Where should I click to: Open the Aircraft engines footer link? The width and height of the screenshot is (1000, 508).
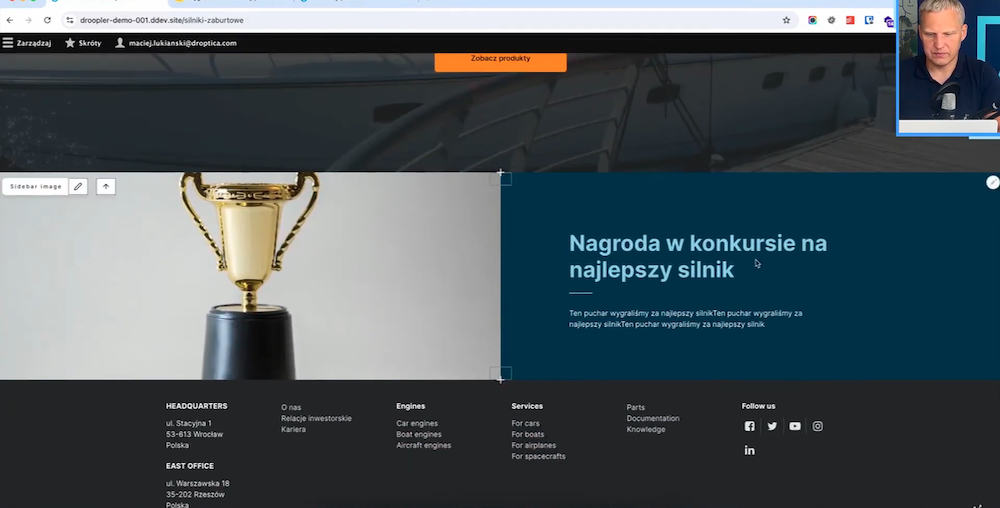point(423,446)
